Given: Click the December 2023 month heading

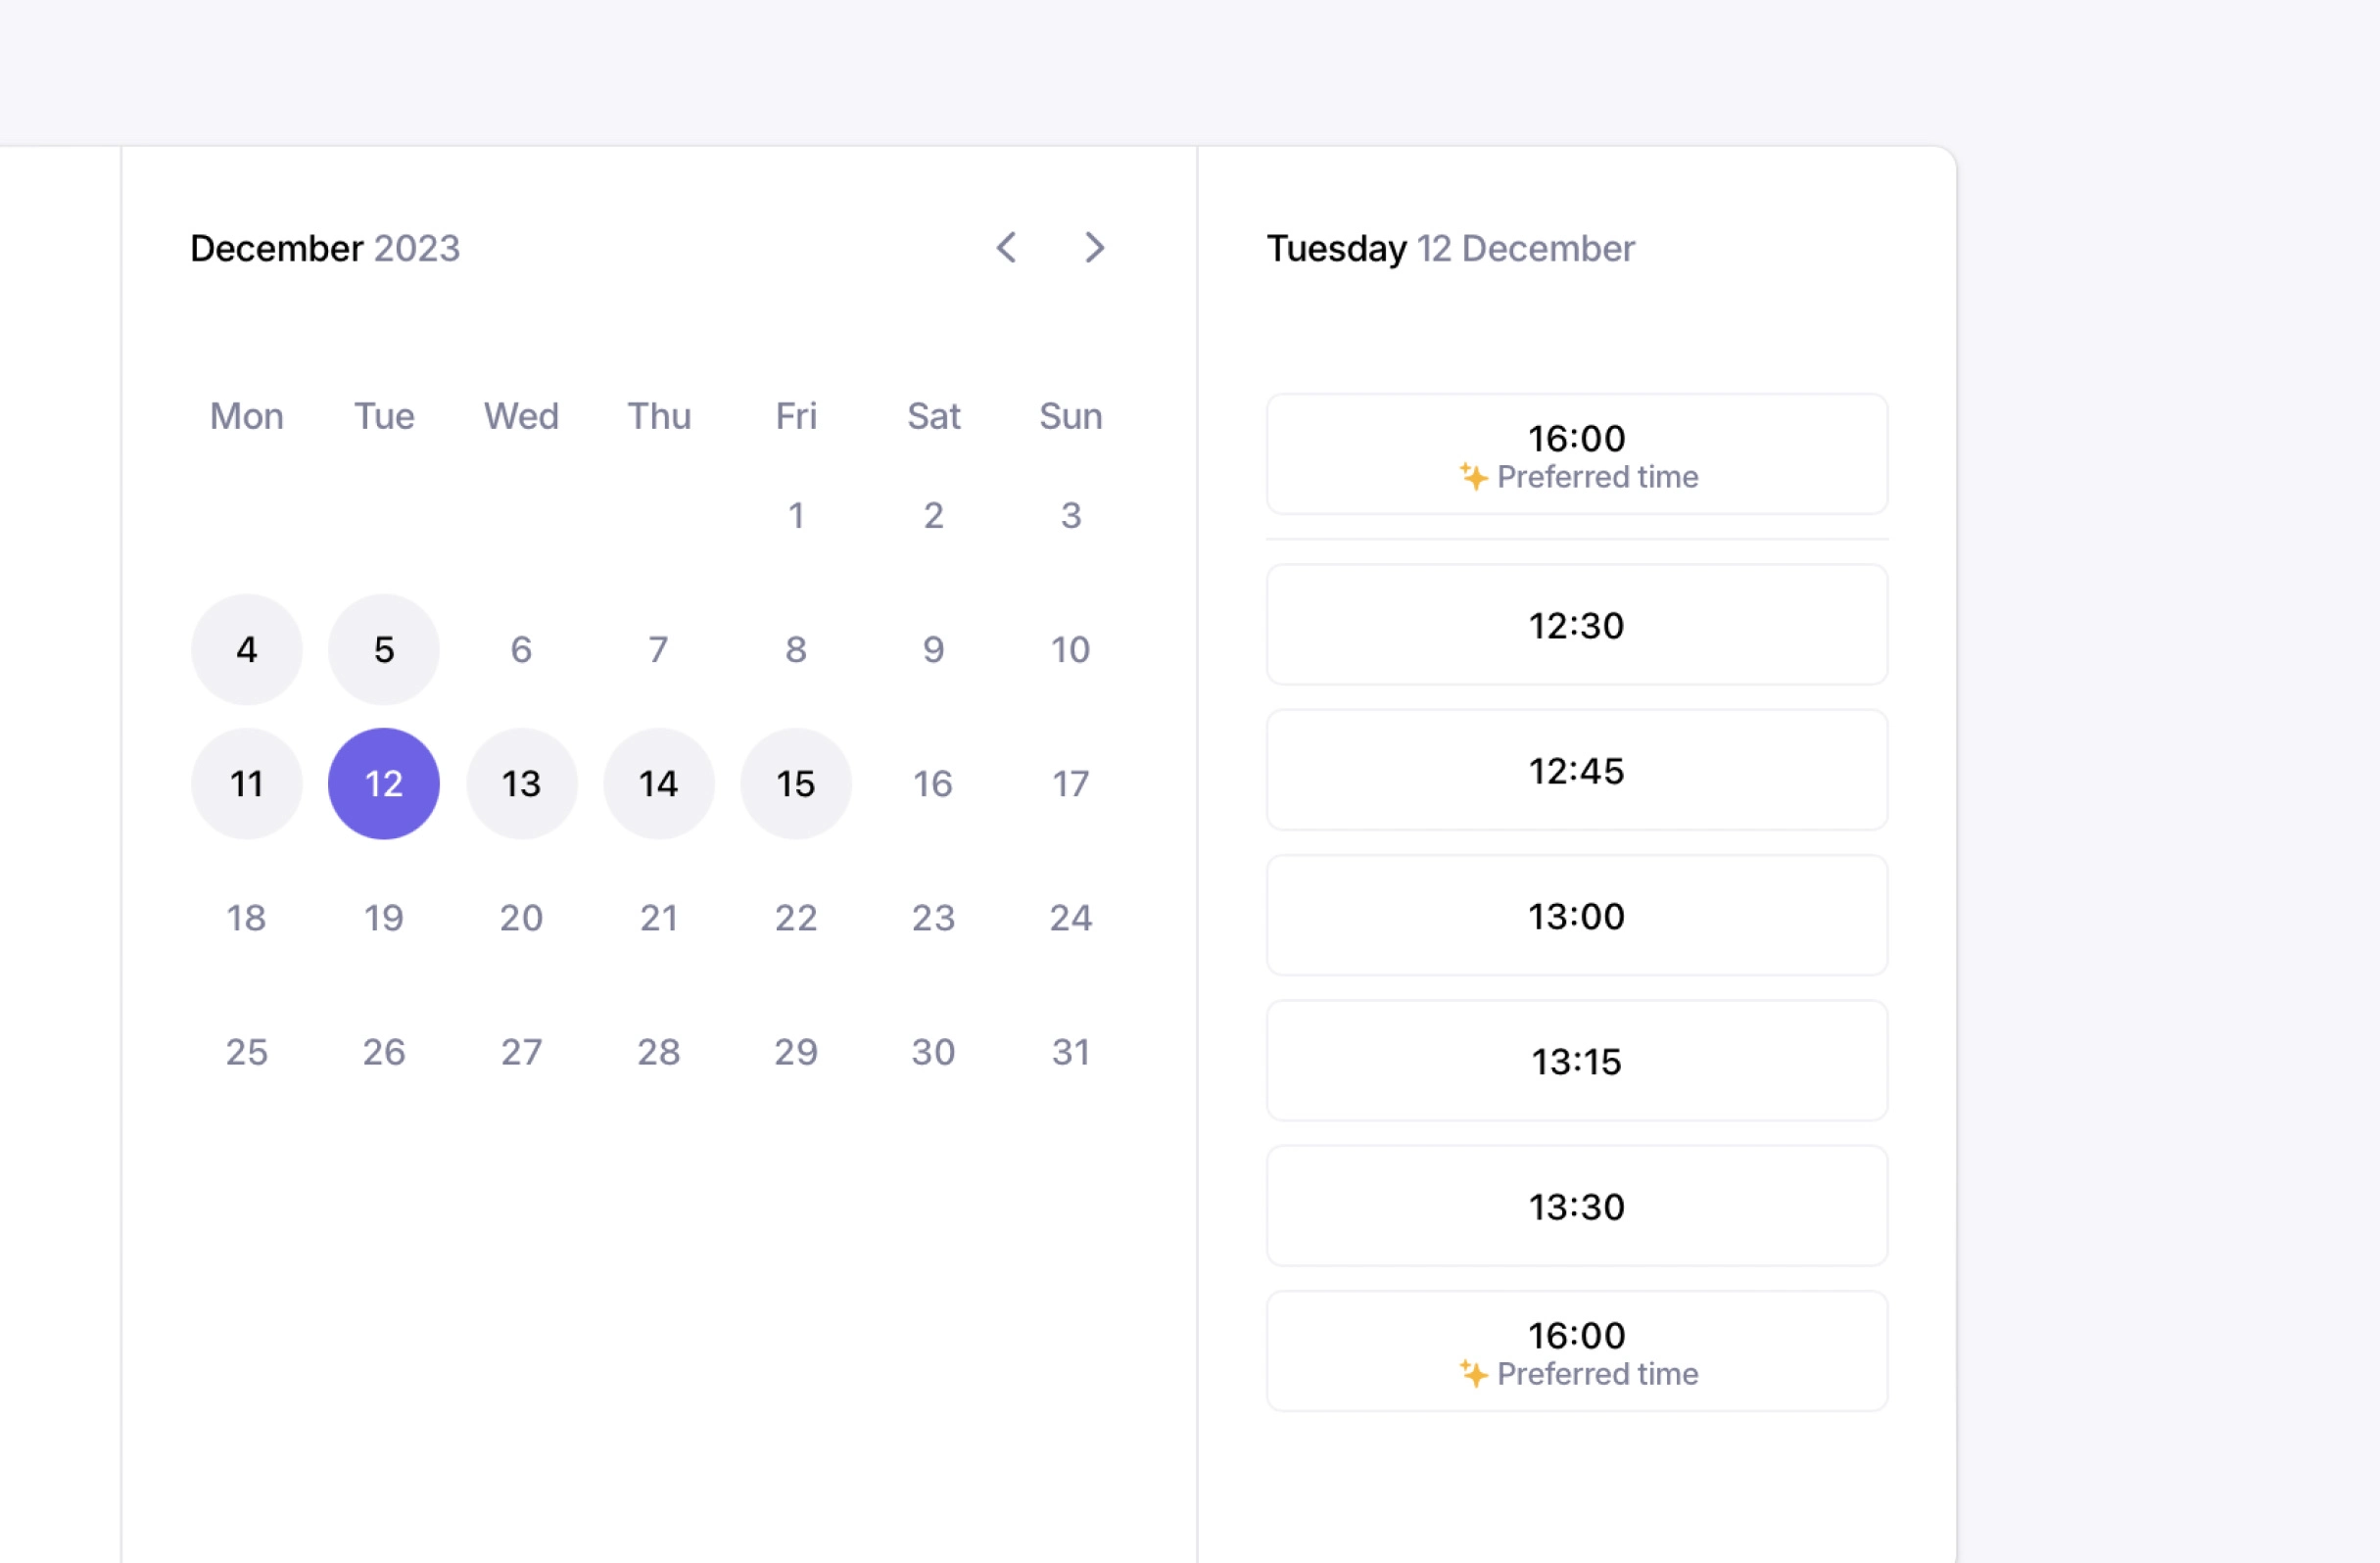Looking at the screenshot, I should (x=325, y=248).
